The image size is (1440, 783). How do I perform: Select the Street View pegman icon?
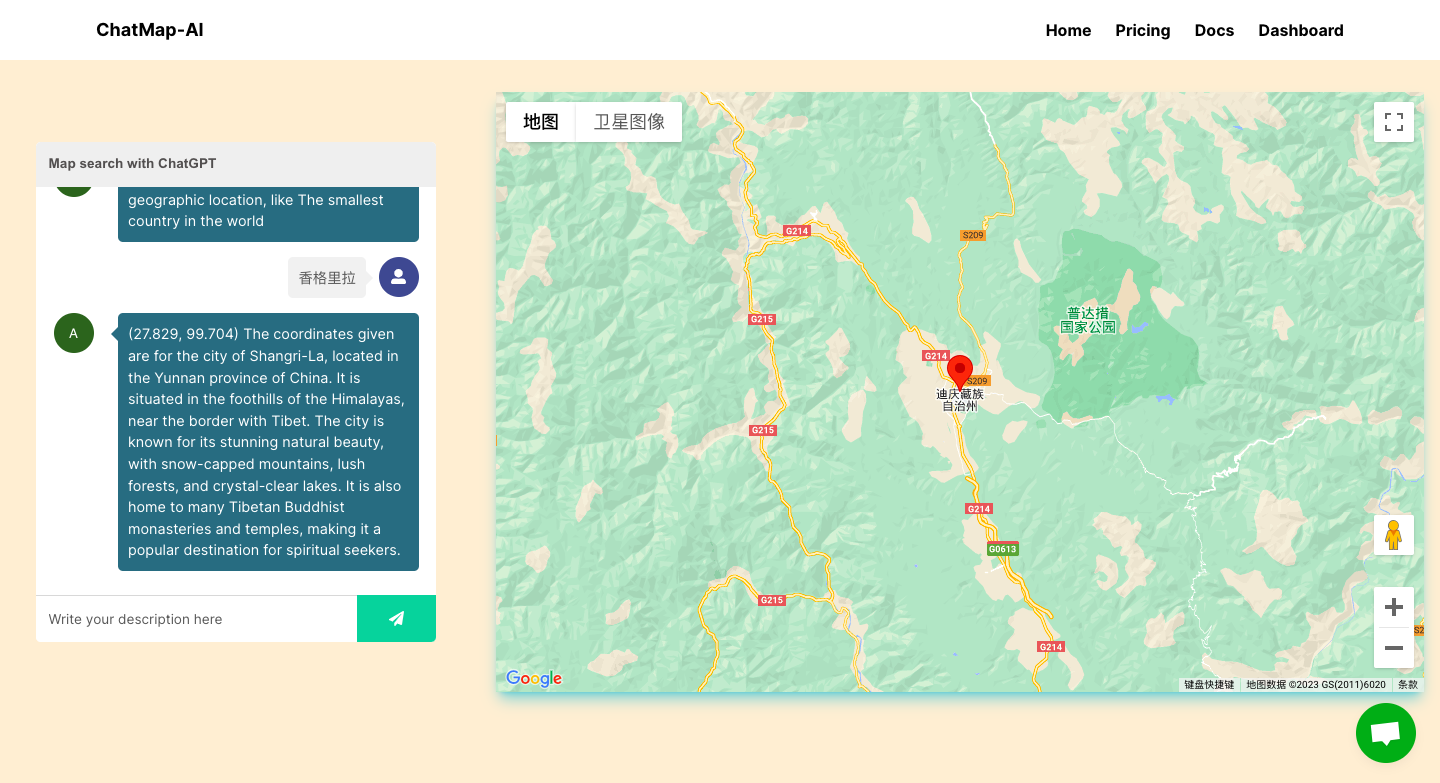tap(1394, 535)
